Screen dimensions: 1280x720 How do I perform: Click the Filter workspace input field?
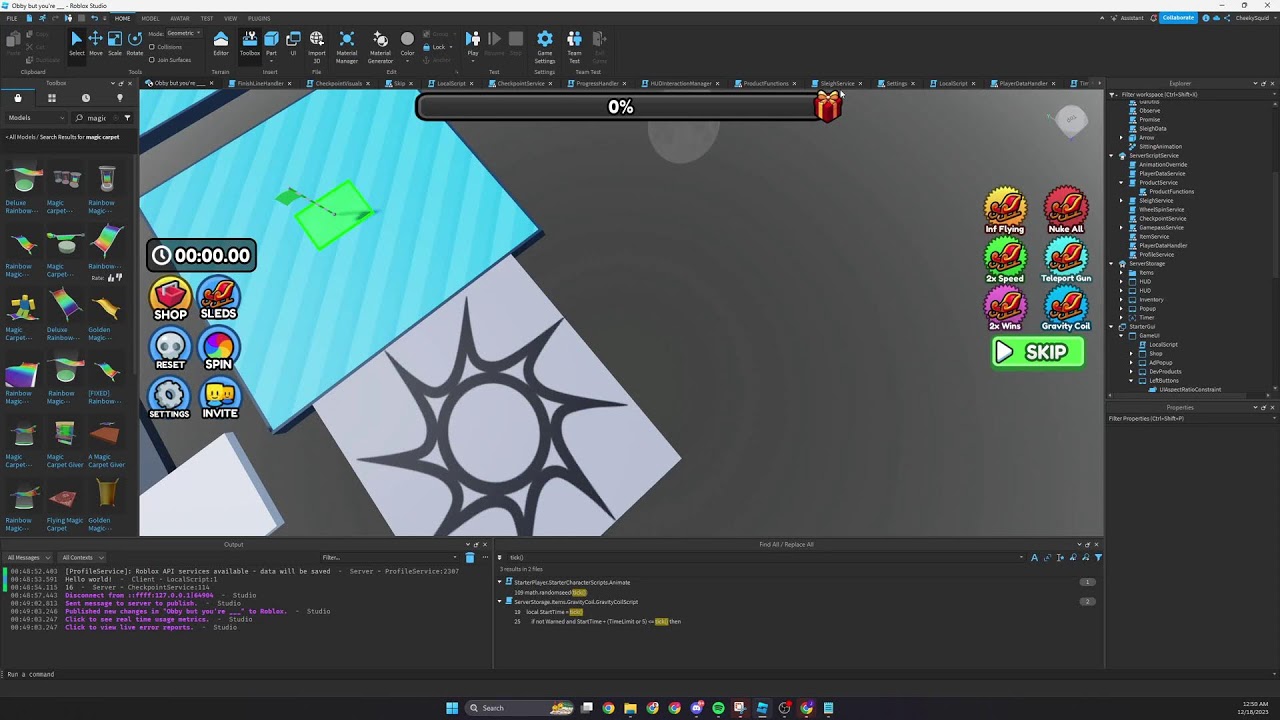pyautogui.click(x=1190, y=95)
